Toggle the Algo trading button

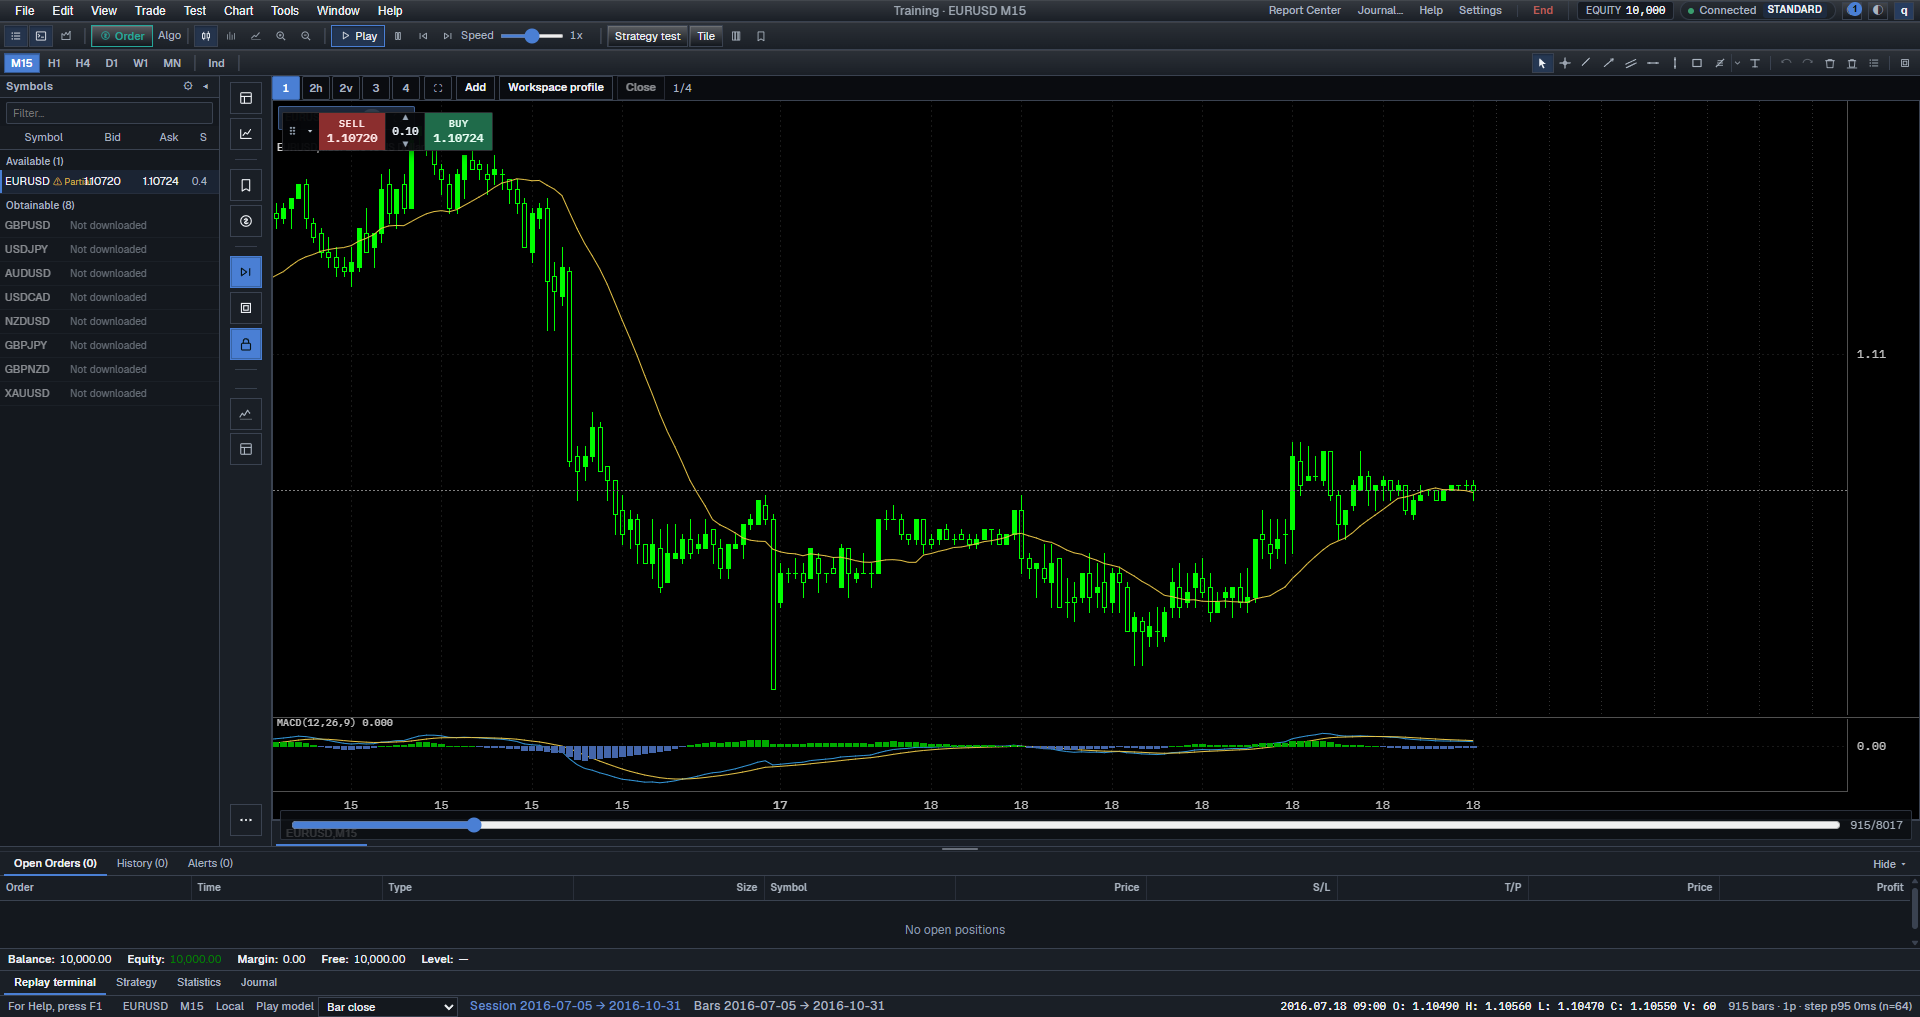(x=170, y=36)
